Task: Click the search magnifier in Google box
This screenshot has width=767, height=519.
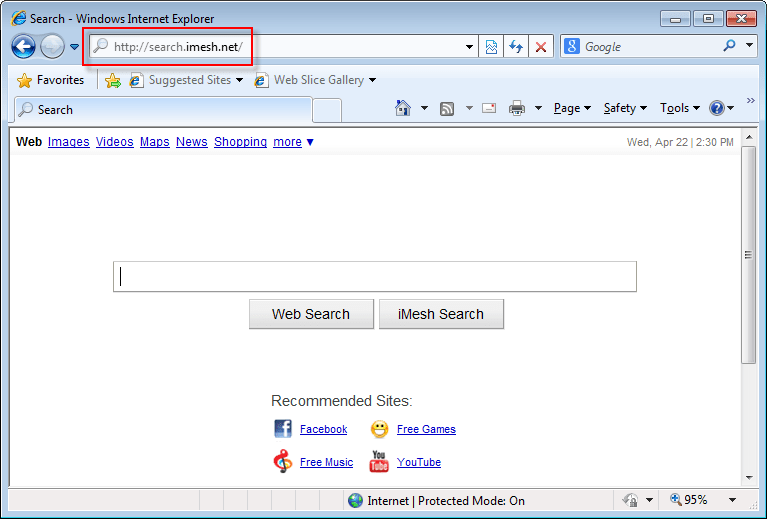Action: pos(729,46)
